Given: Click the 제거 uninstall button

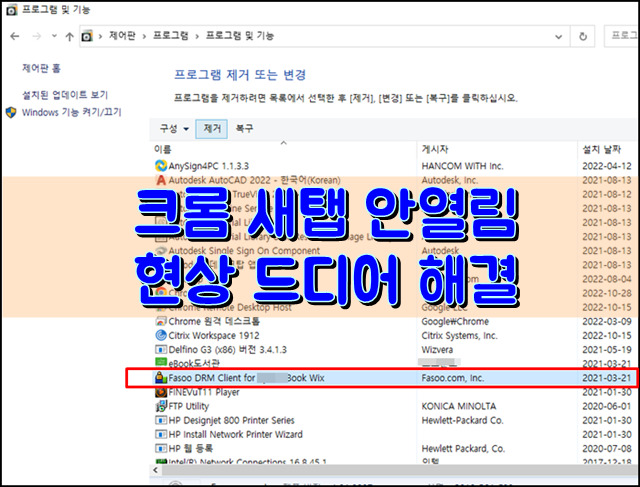Looking at the screenshot, I should pyautogui.click(x=211, y=129).
